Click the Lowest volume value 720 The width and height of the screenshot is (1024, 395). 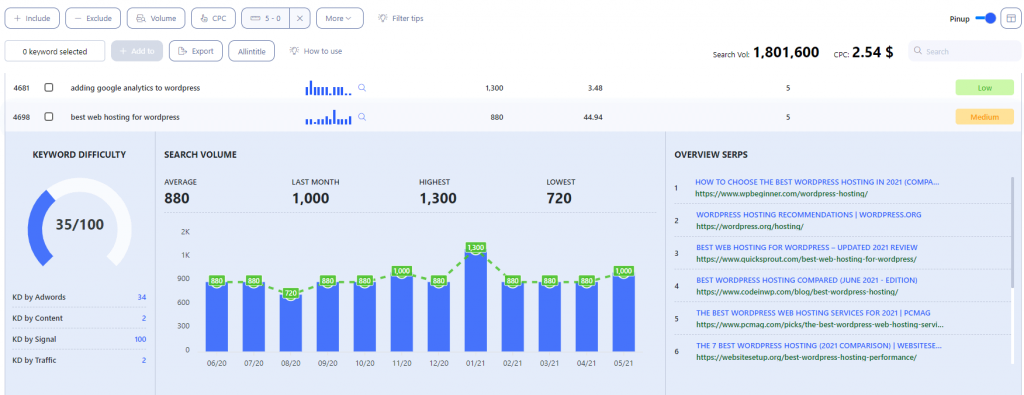tap(559, 198)
